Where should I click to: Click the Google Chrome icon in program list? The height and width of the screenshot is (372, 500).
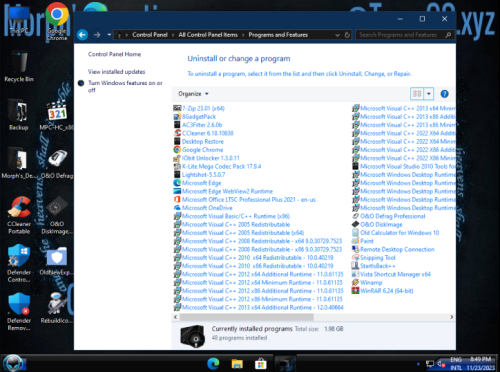pyautogui.click(x=177, y=150)
